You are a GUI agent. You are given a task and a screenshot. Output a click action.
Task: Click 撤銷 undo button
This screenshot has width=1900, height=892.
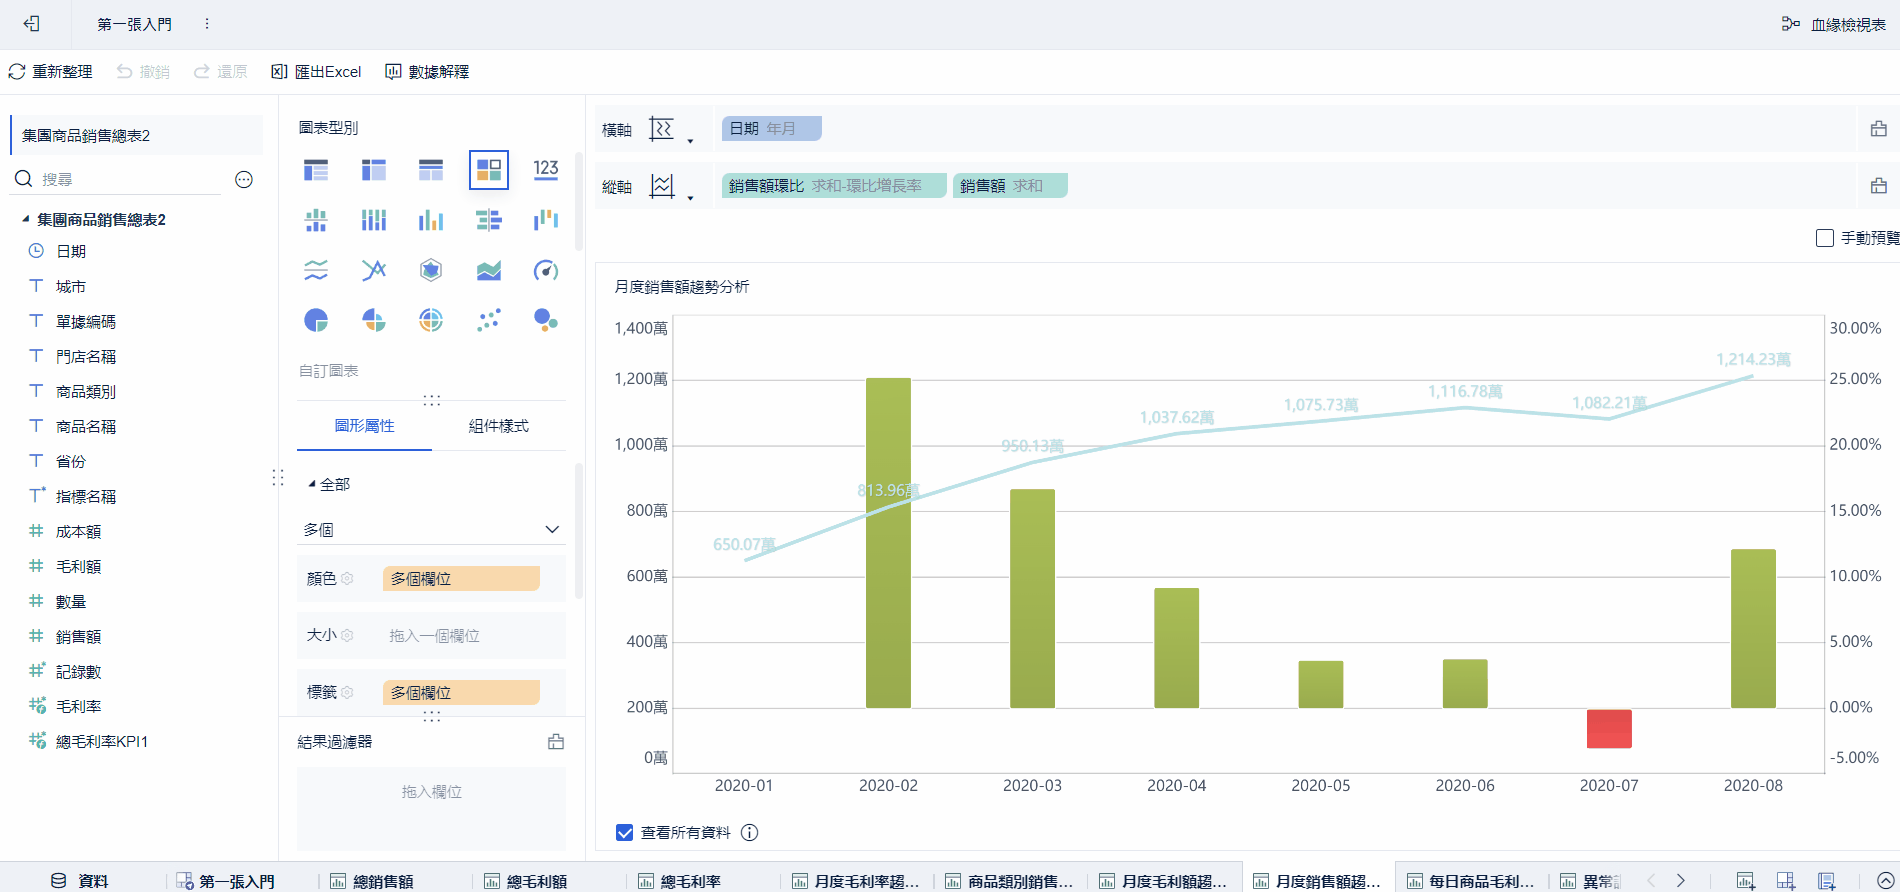143,72
